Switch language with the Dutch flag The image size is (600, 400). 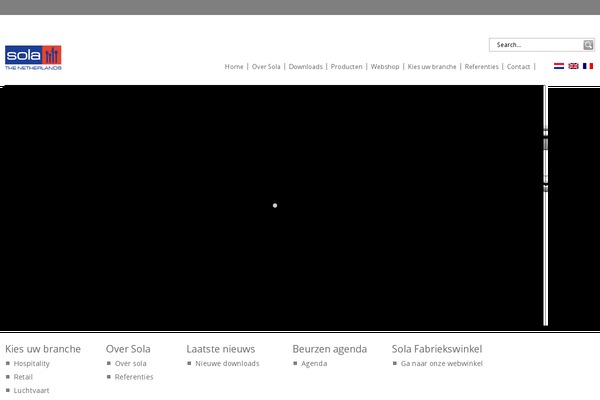point(558,66)
